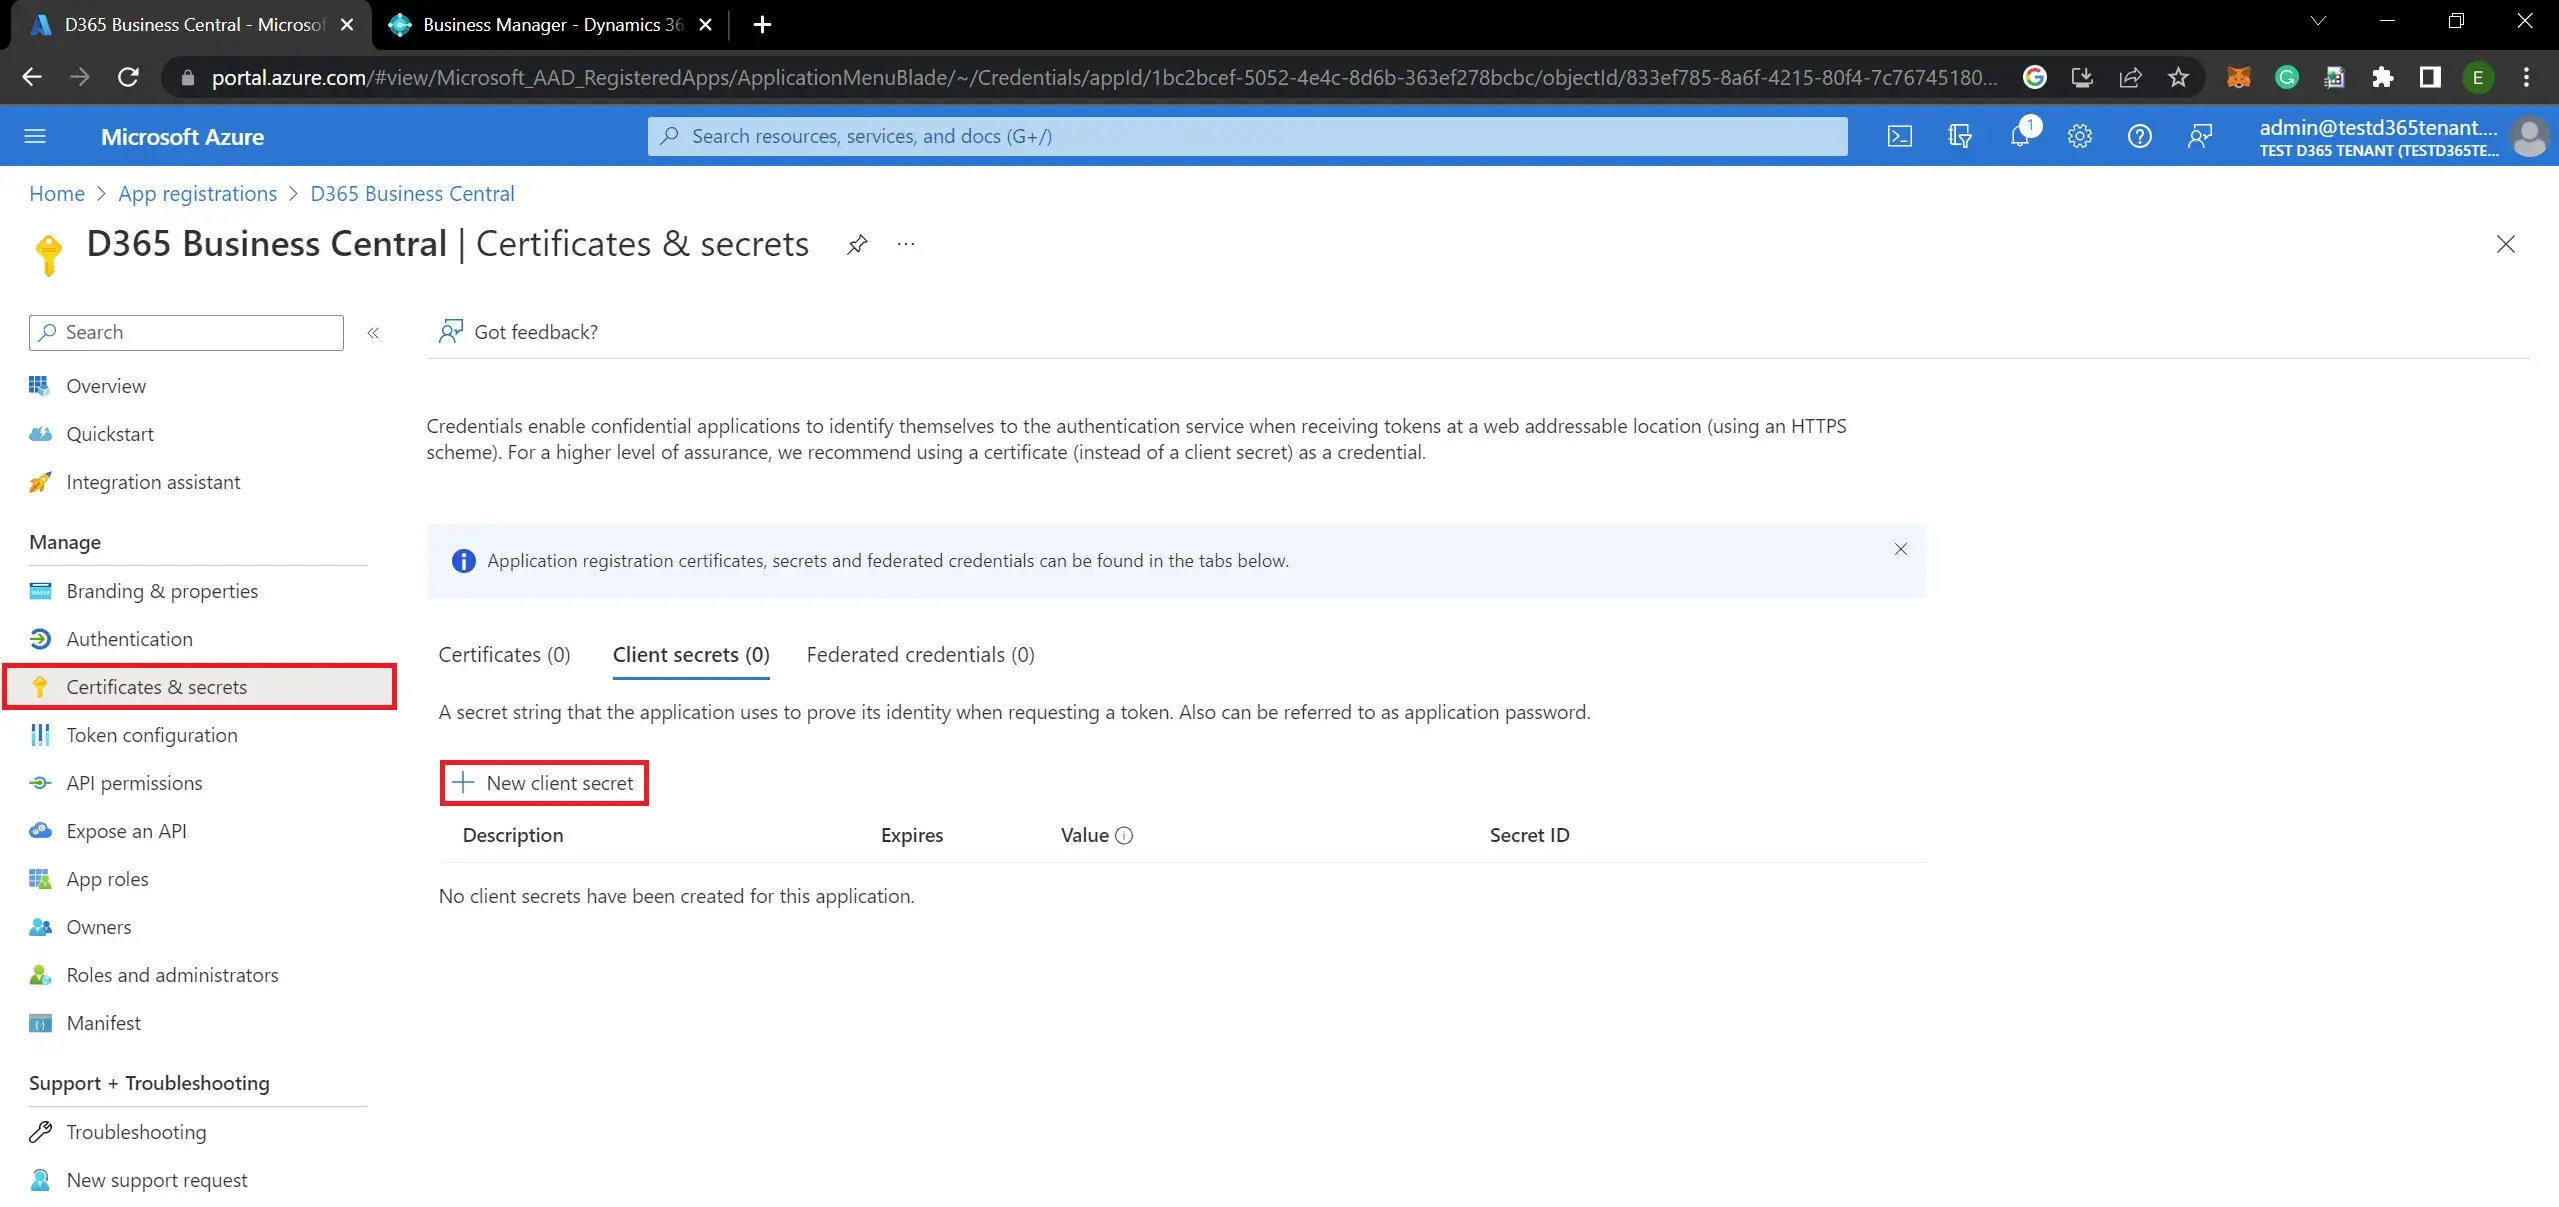Screen dimensions: 2559x1207
Task: Collapse the left navigation menu
Action: point(373,333)
